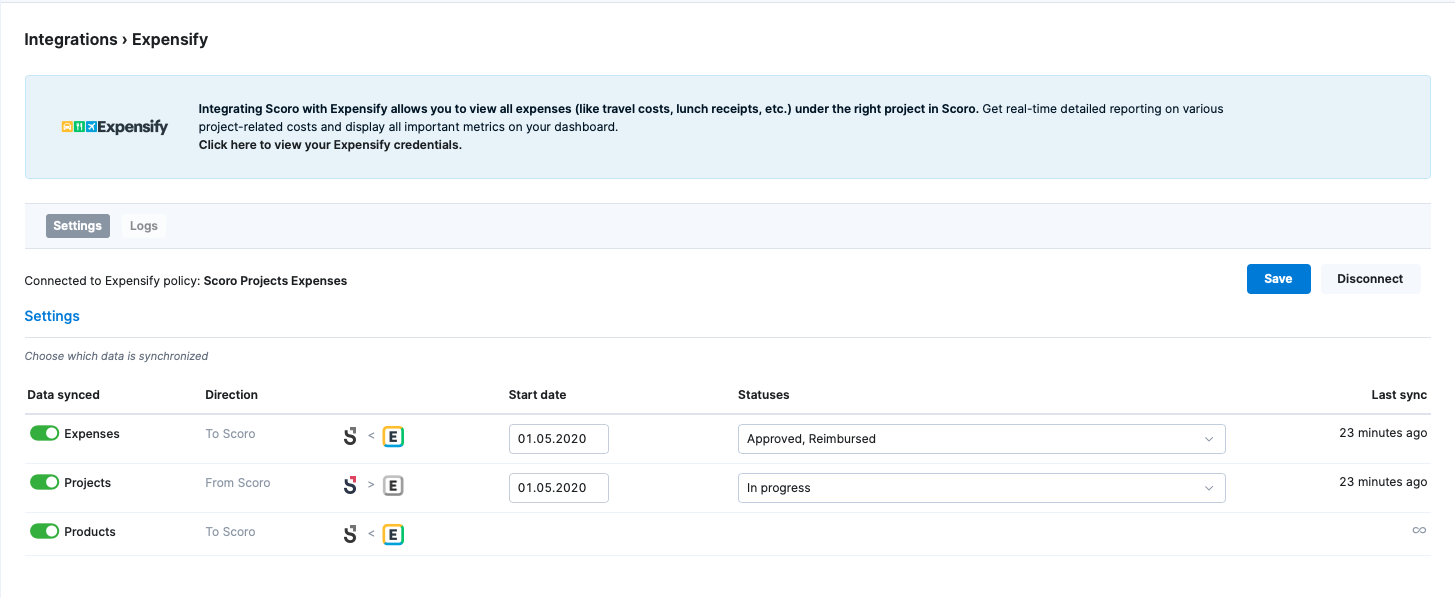Click the direction arrow in Projects row
Viewport: 1455px width, 598px height.
(371, 485)
